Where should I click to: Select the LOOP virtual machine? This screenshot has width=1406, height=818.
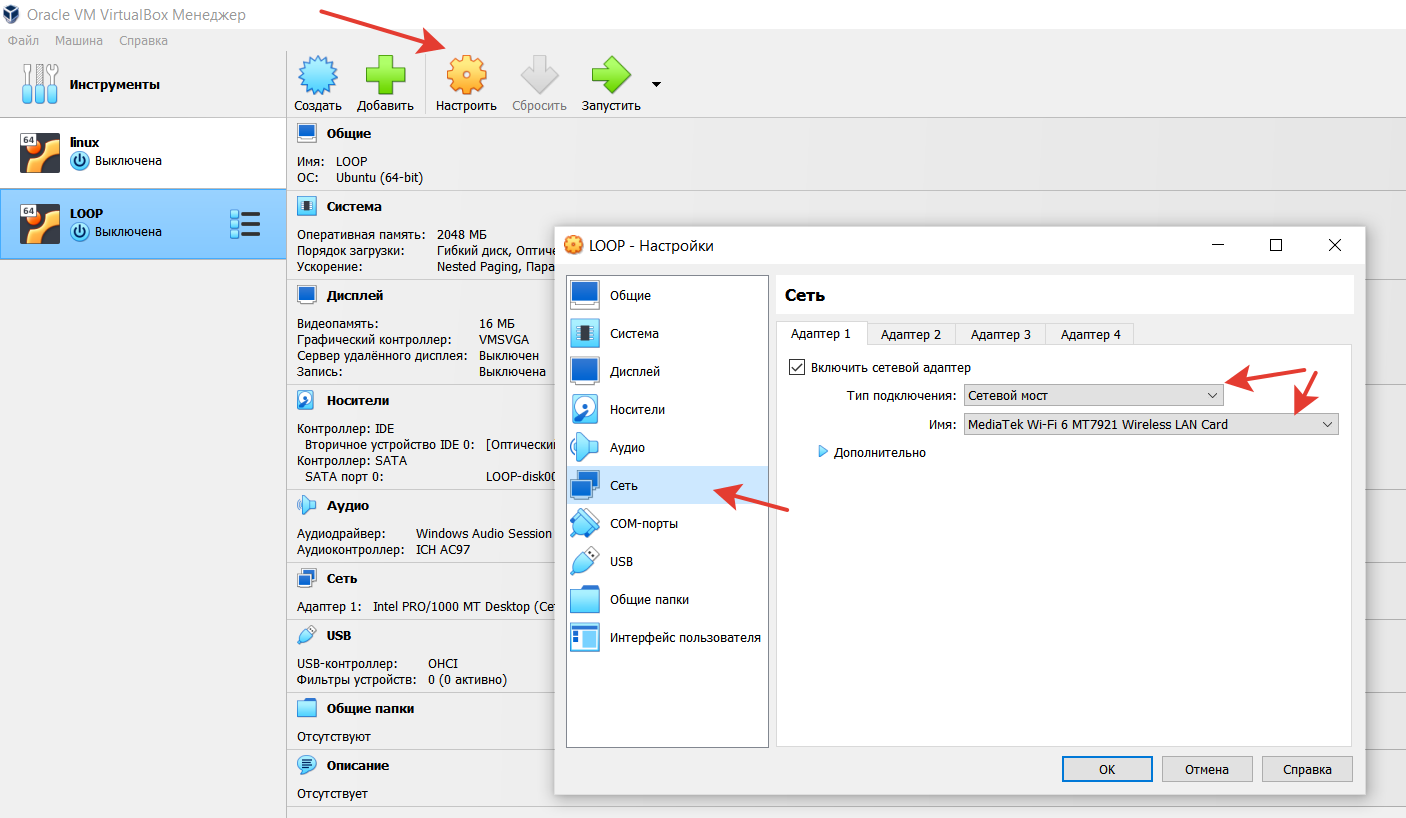pyautogui.click(x=143, y=223)
